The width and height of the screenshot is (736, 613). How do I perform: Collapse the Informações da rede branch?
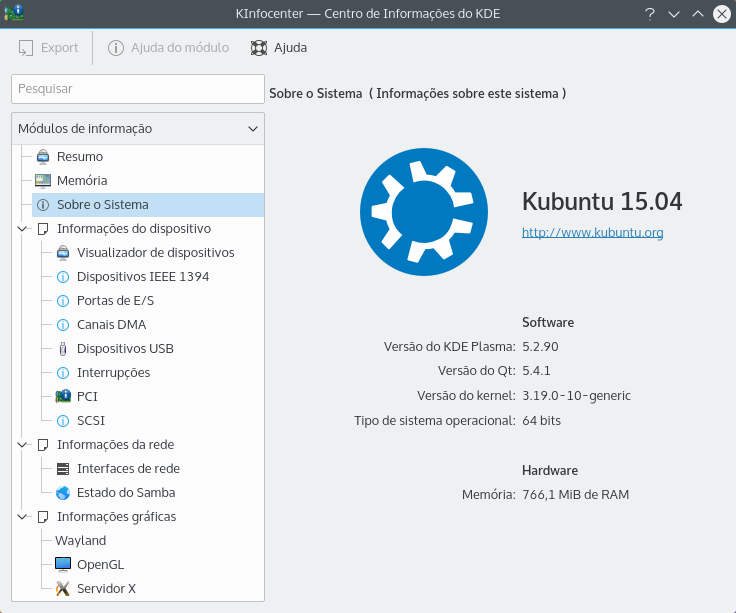coord(23,445)
